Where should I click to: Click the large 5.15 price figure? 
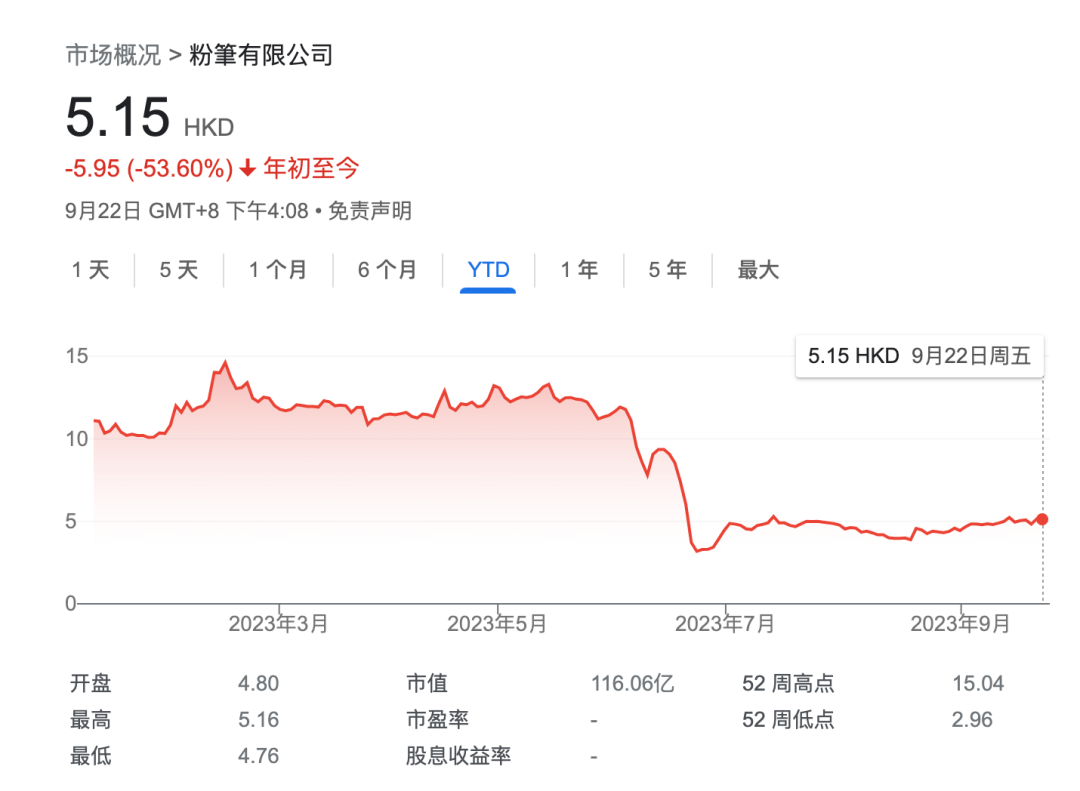(118, 116)
